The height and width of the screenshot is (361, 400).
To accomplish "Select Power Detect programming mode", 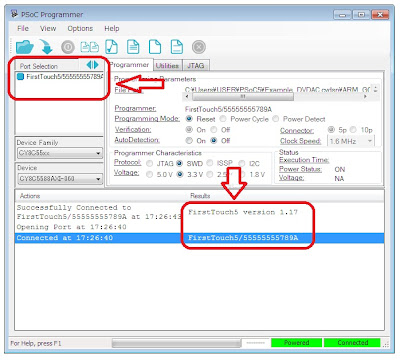I will pyautogui.click(x=276, y=119).
